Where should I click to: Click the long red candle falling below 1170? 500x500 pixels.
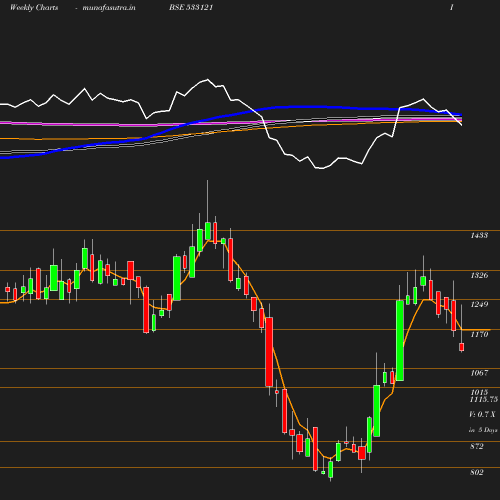pos(269,352)
